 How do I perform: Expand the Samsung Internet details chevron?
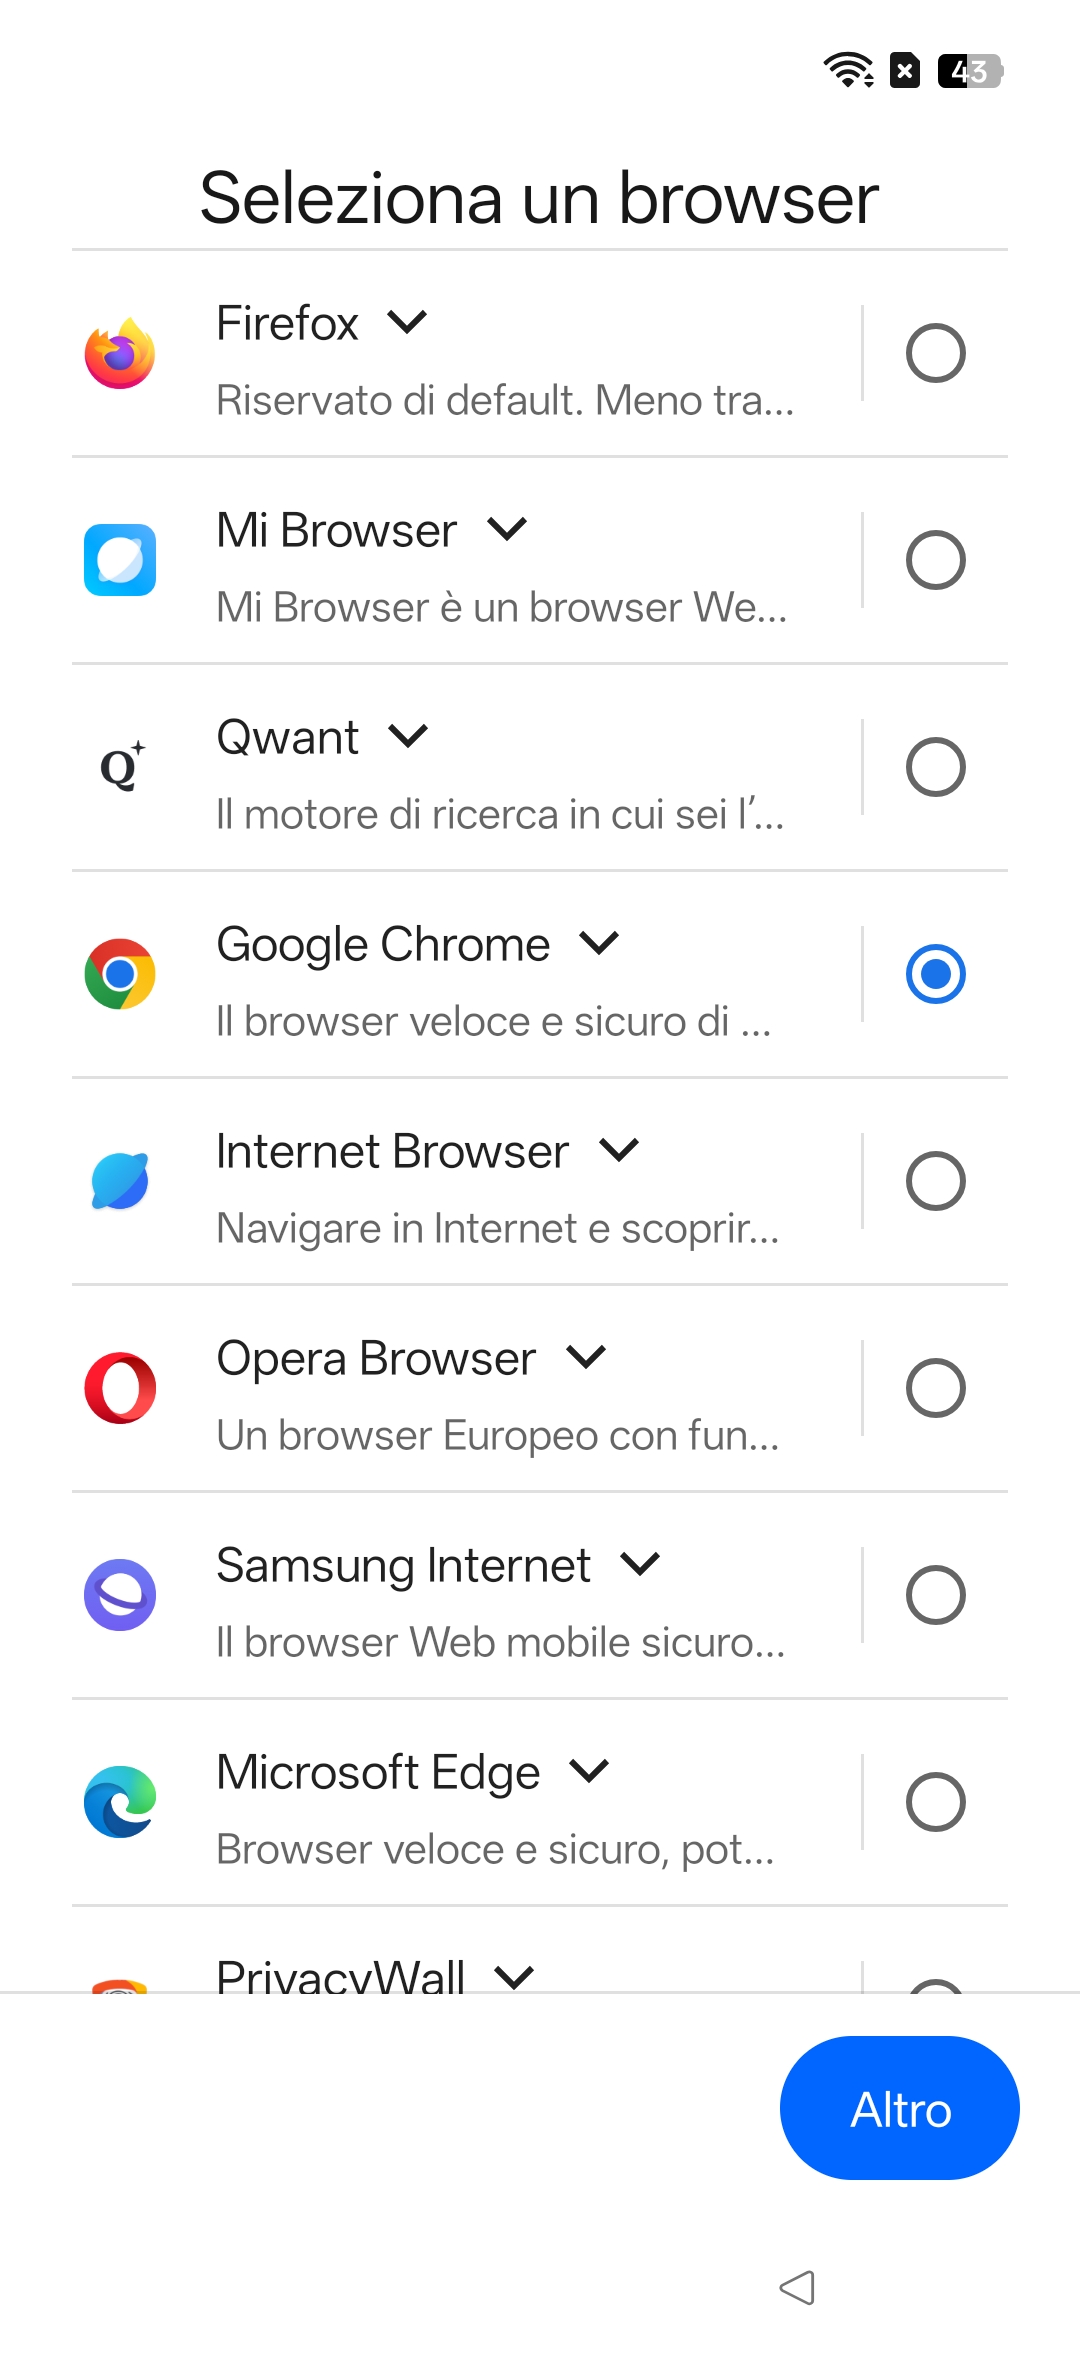point(640,1564)
